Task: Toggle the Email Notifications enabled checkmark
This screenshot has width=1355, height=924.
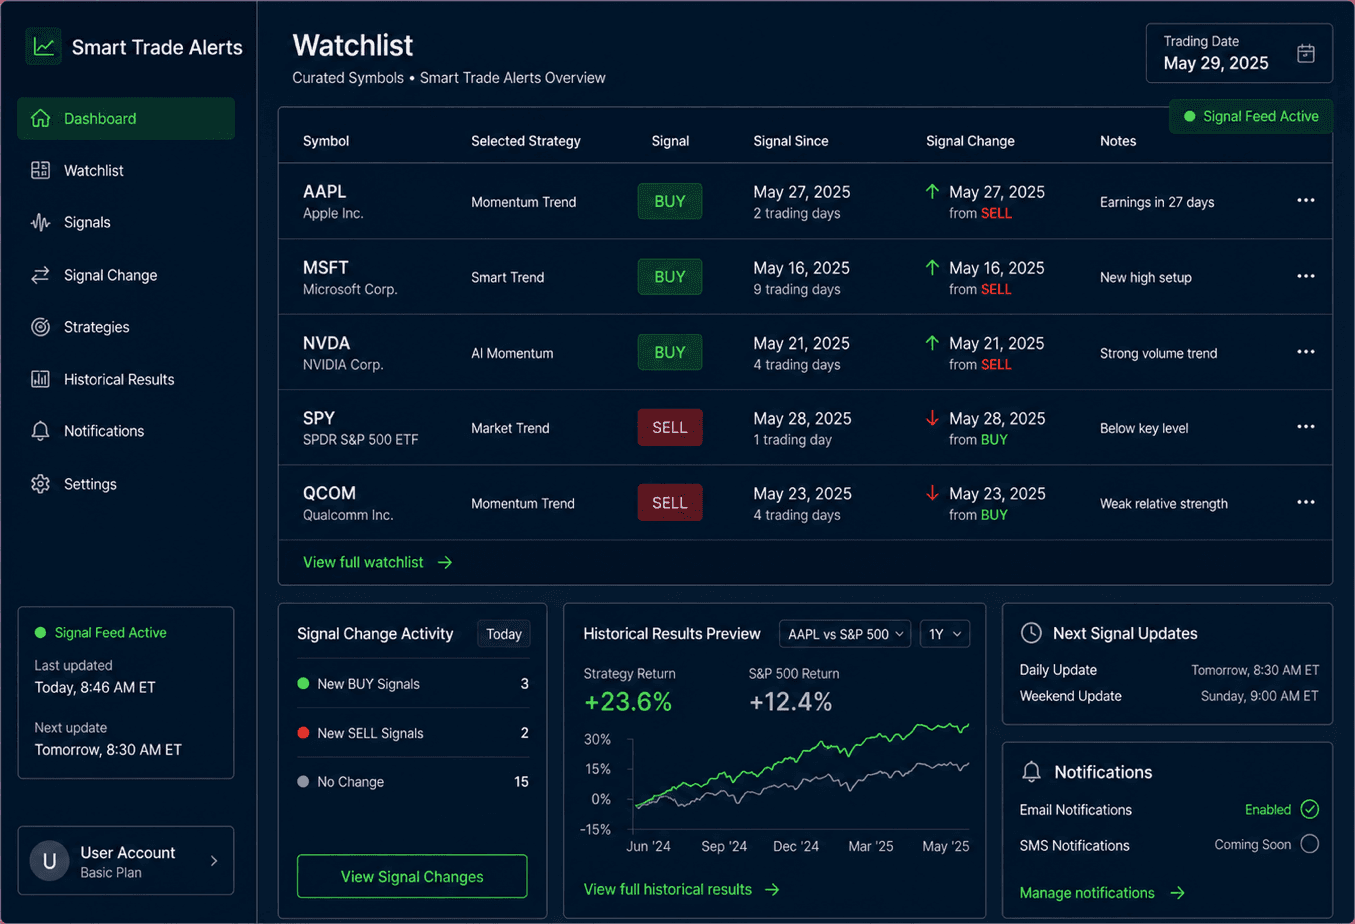Action: [x=1310, y=809]
